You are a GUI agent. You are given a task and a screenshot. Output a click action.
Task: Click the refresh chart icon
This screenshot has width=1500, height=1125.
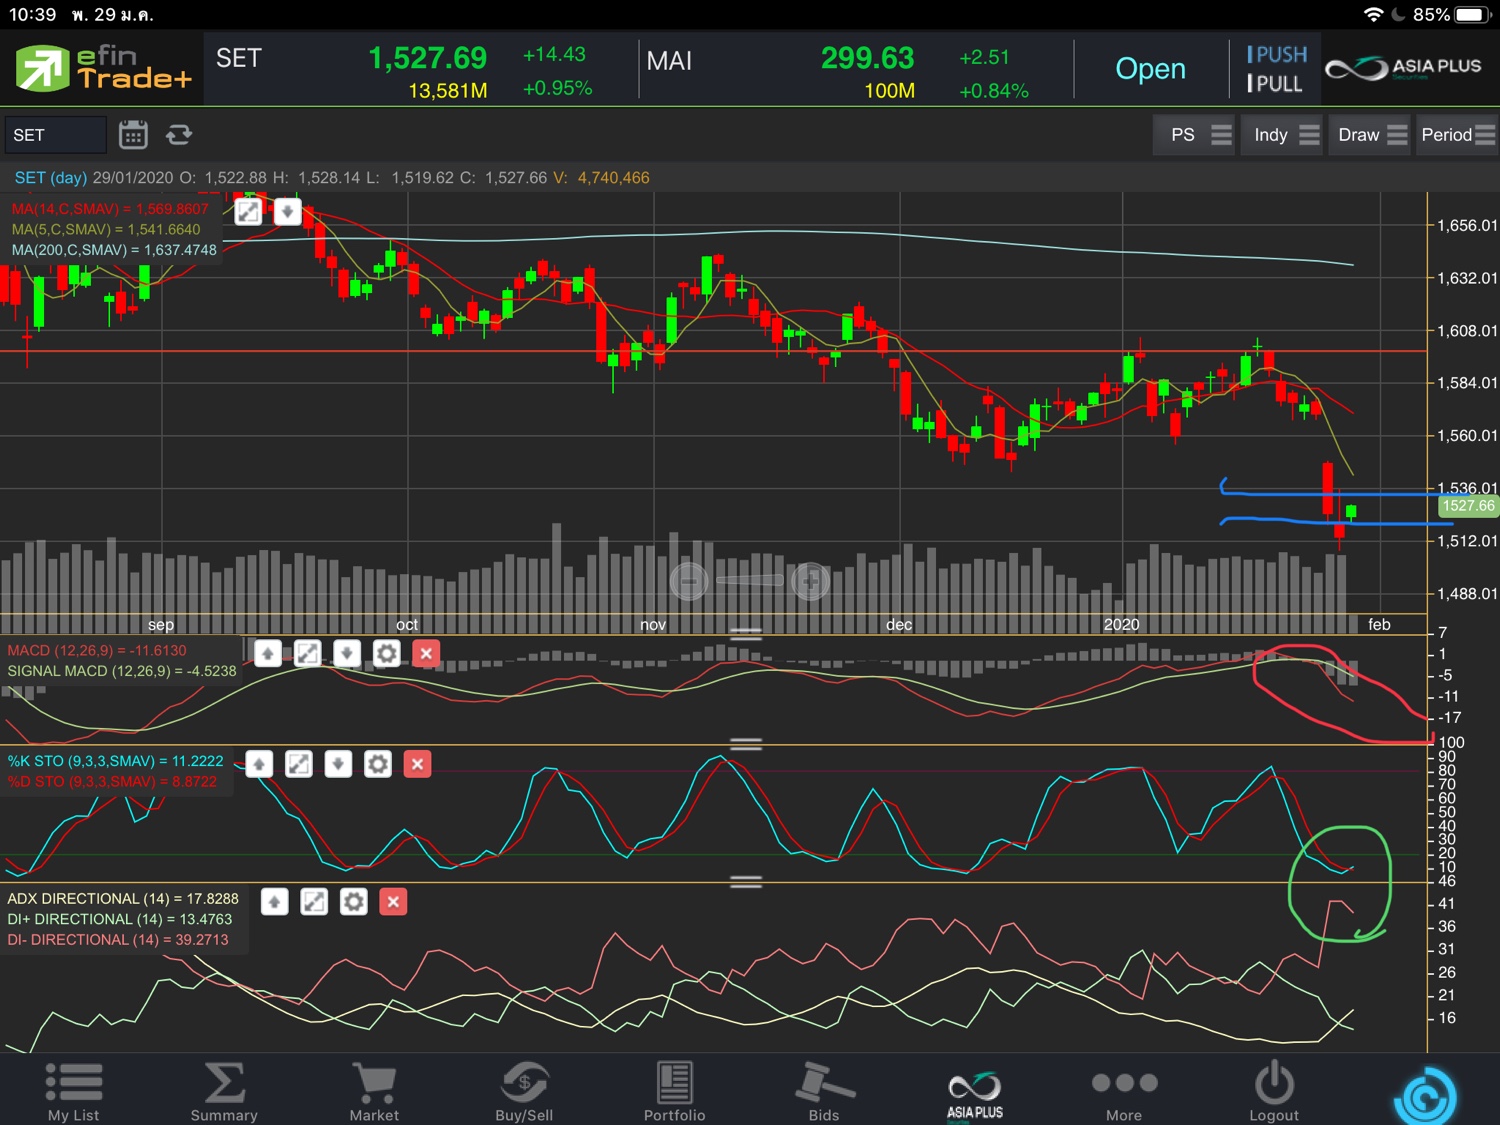point(179,135)
